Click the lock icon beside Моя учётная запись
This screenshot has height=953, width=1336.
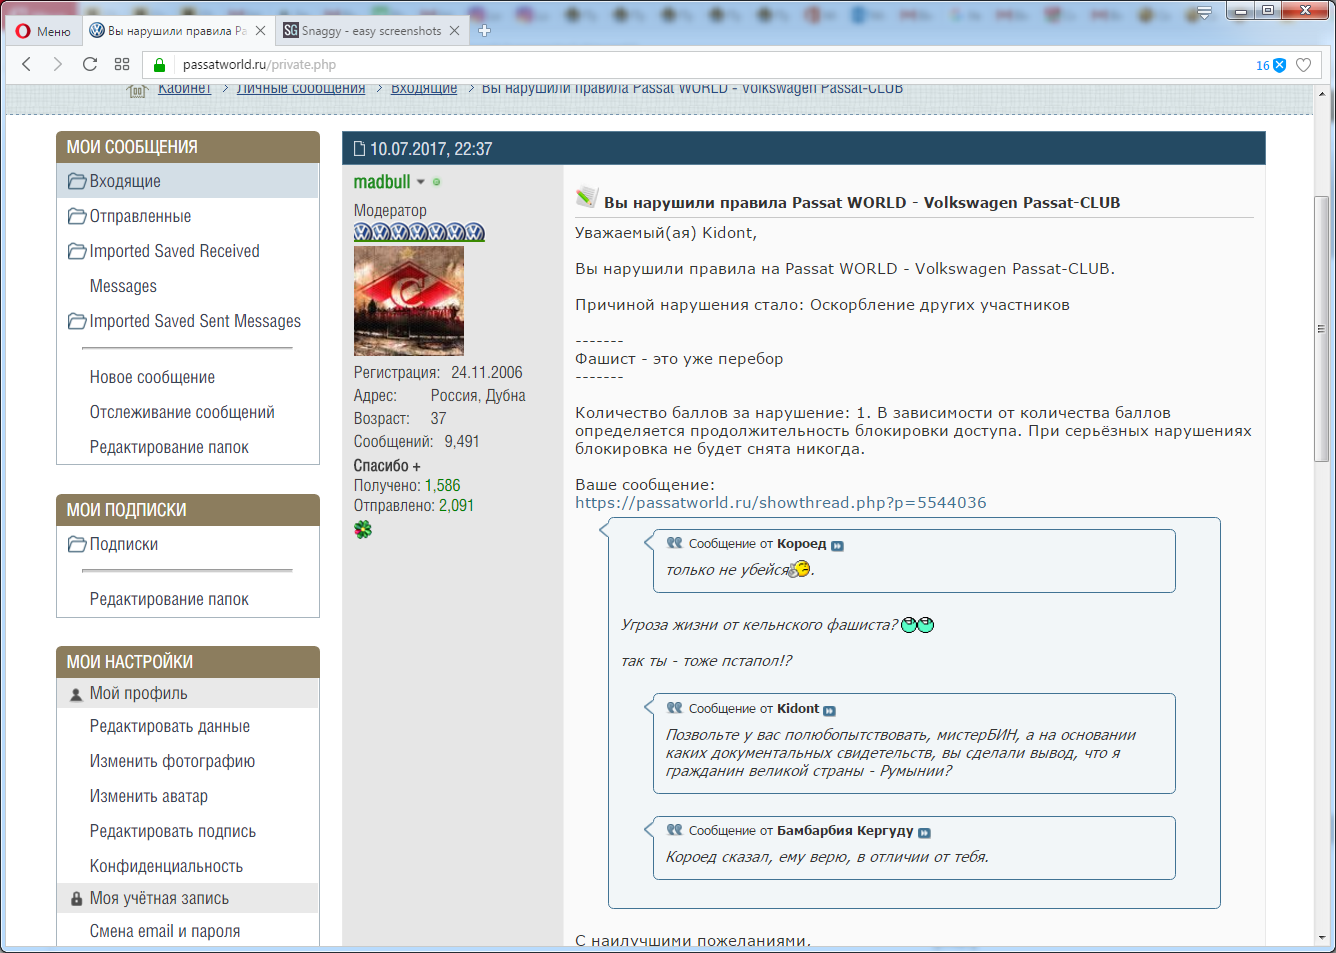(76, 899)
